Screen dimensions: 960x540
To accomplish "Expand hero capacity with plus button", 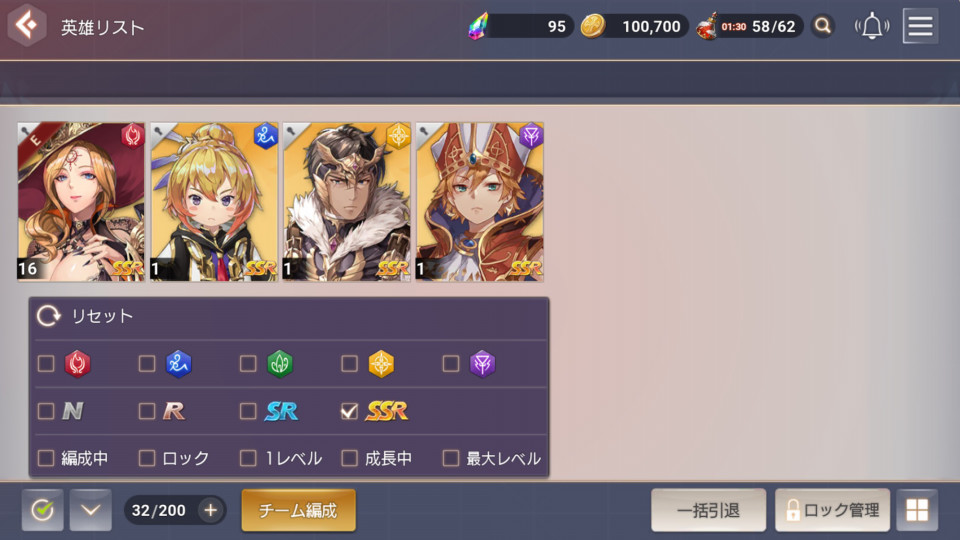I will point(210,510).
